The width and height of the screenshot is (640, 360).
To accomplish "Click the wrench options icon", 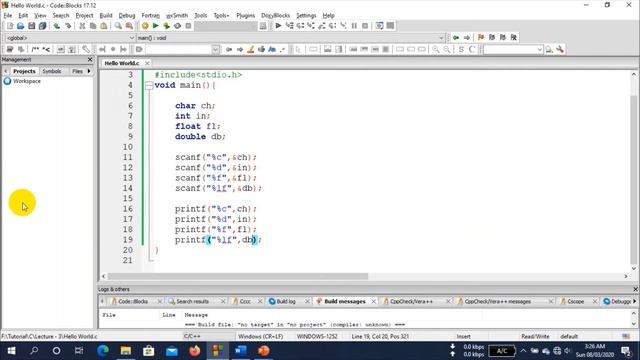I will (560, 49).
